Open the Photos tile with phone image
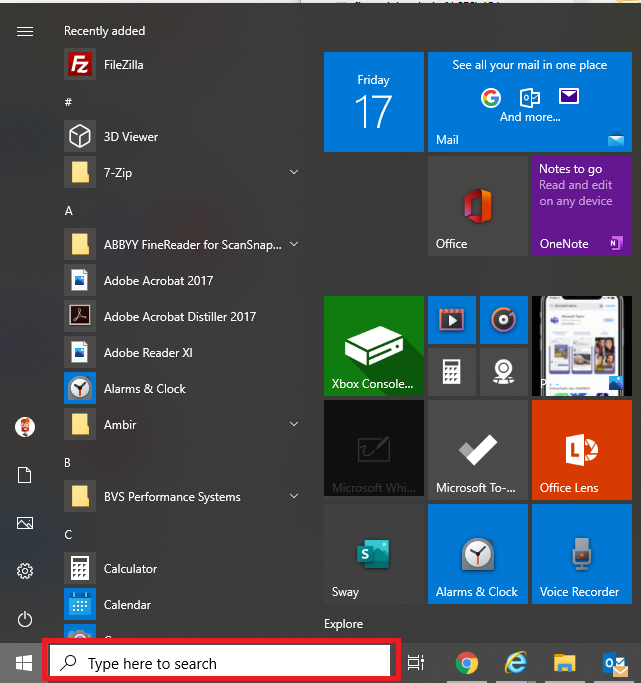The width and height of the screenshot is (641, 683). [x=582, y=346]
